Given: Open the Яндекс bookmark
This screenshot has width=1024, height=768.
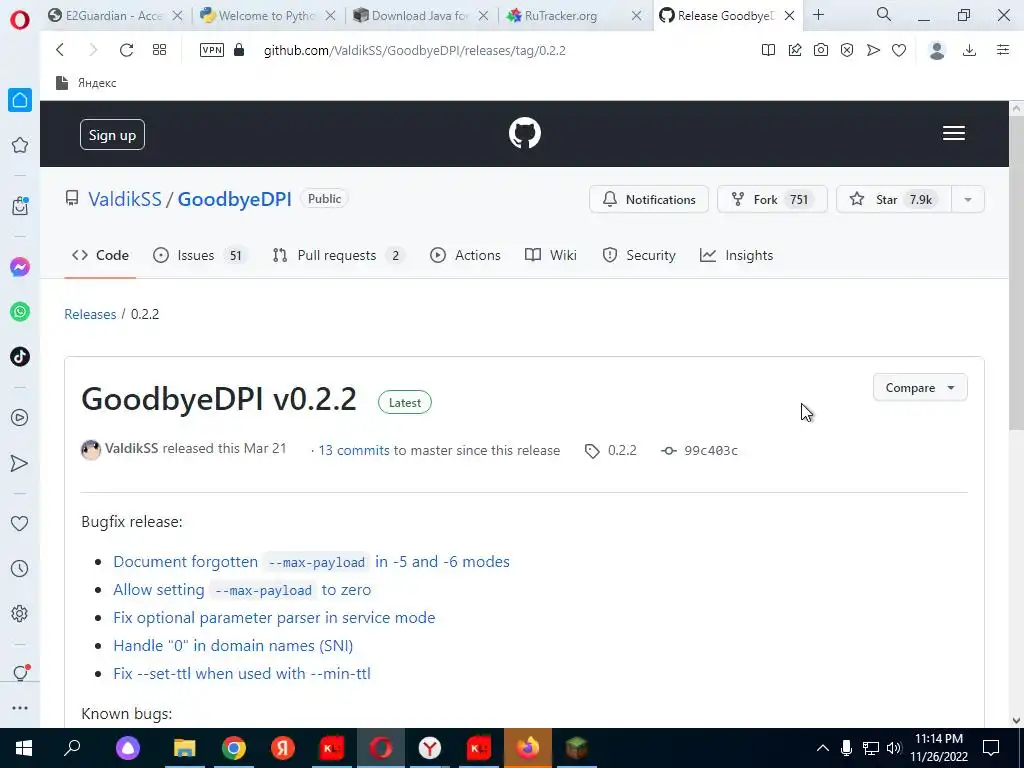Looking at the screenshot, I should [x=86, y=83].
